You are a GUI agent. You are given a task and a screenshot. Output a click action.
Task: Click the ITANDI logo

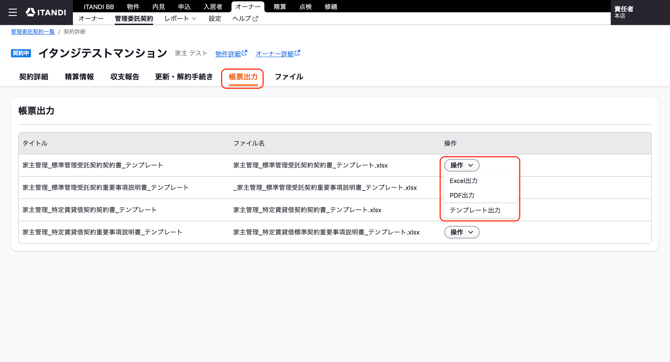pyautogui.click(x=46, y=12)
